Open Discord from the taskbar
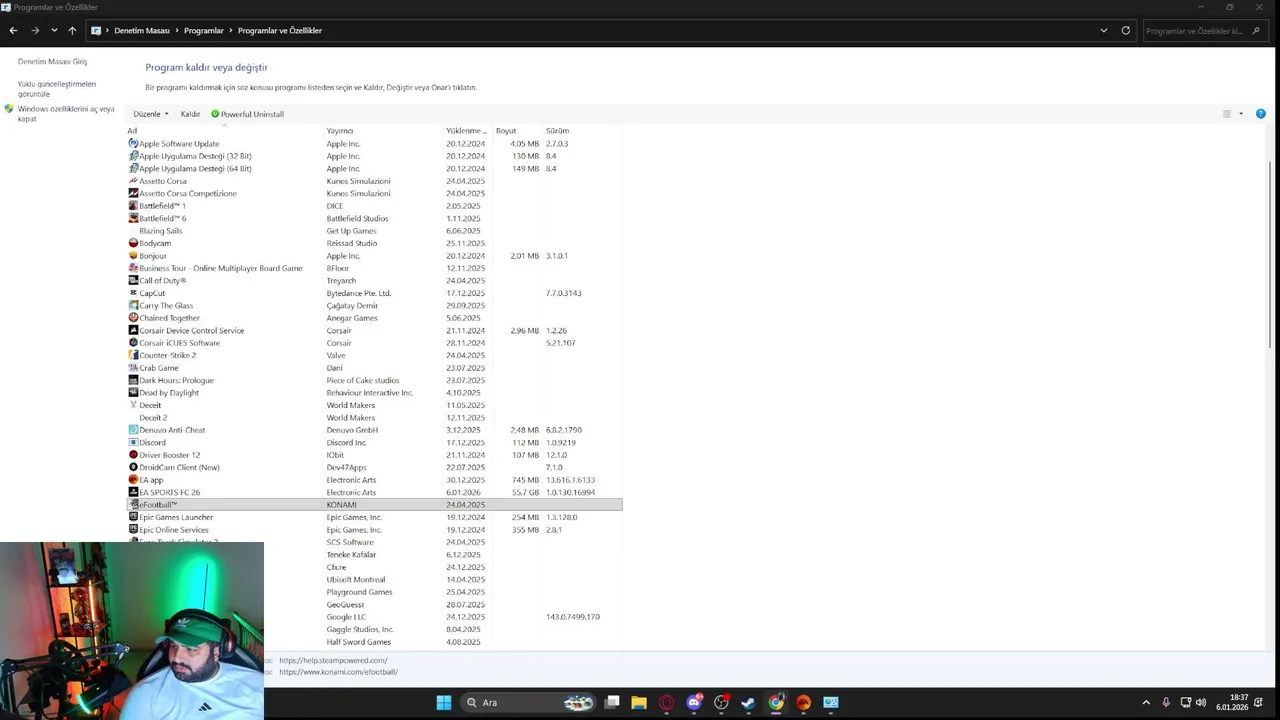Viewport: 1280px width, 720px height. pyautogui.click(x=694, y=702)
